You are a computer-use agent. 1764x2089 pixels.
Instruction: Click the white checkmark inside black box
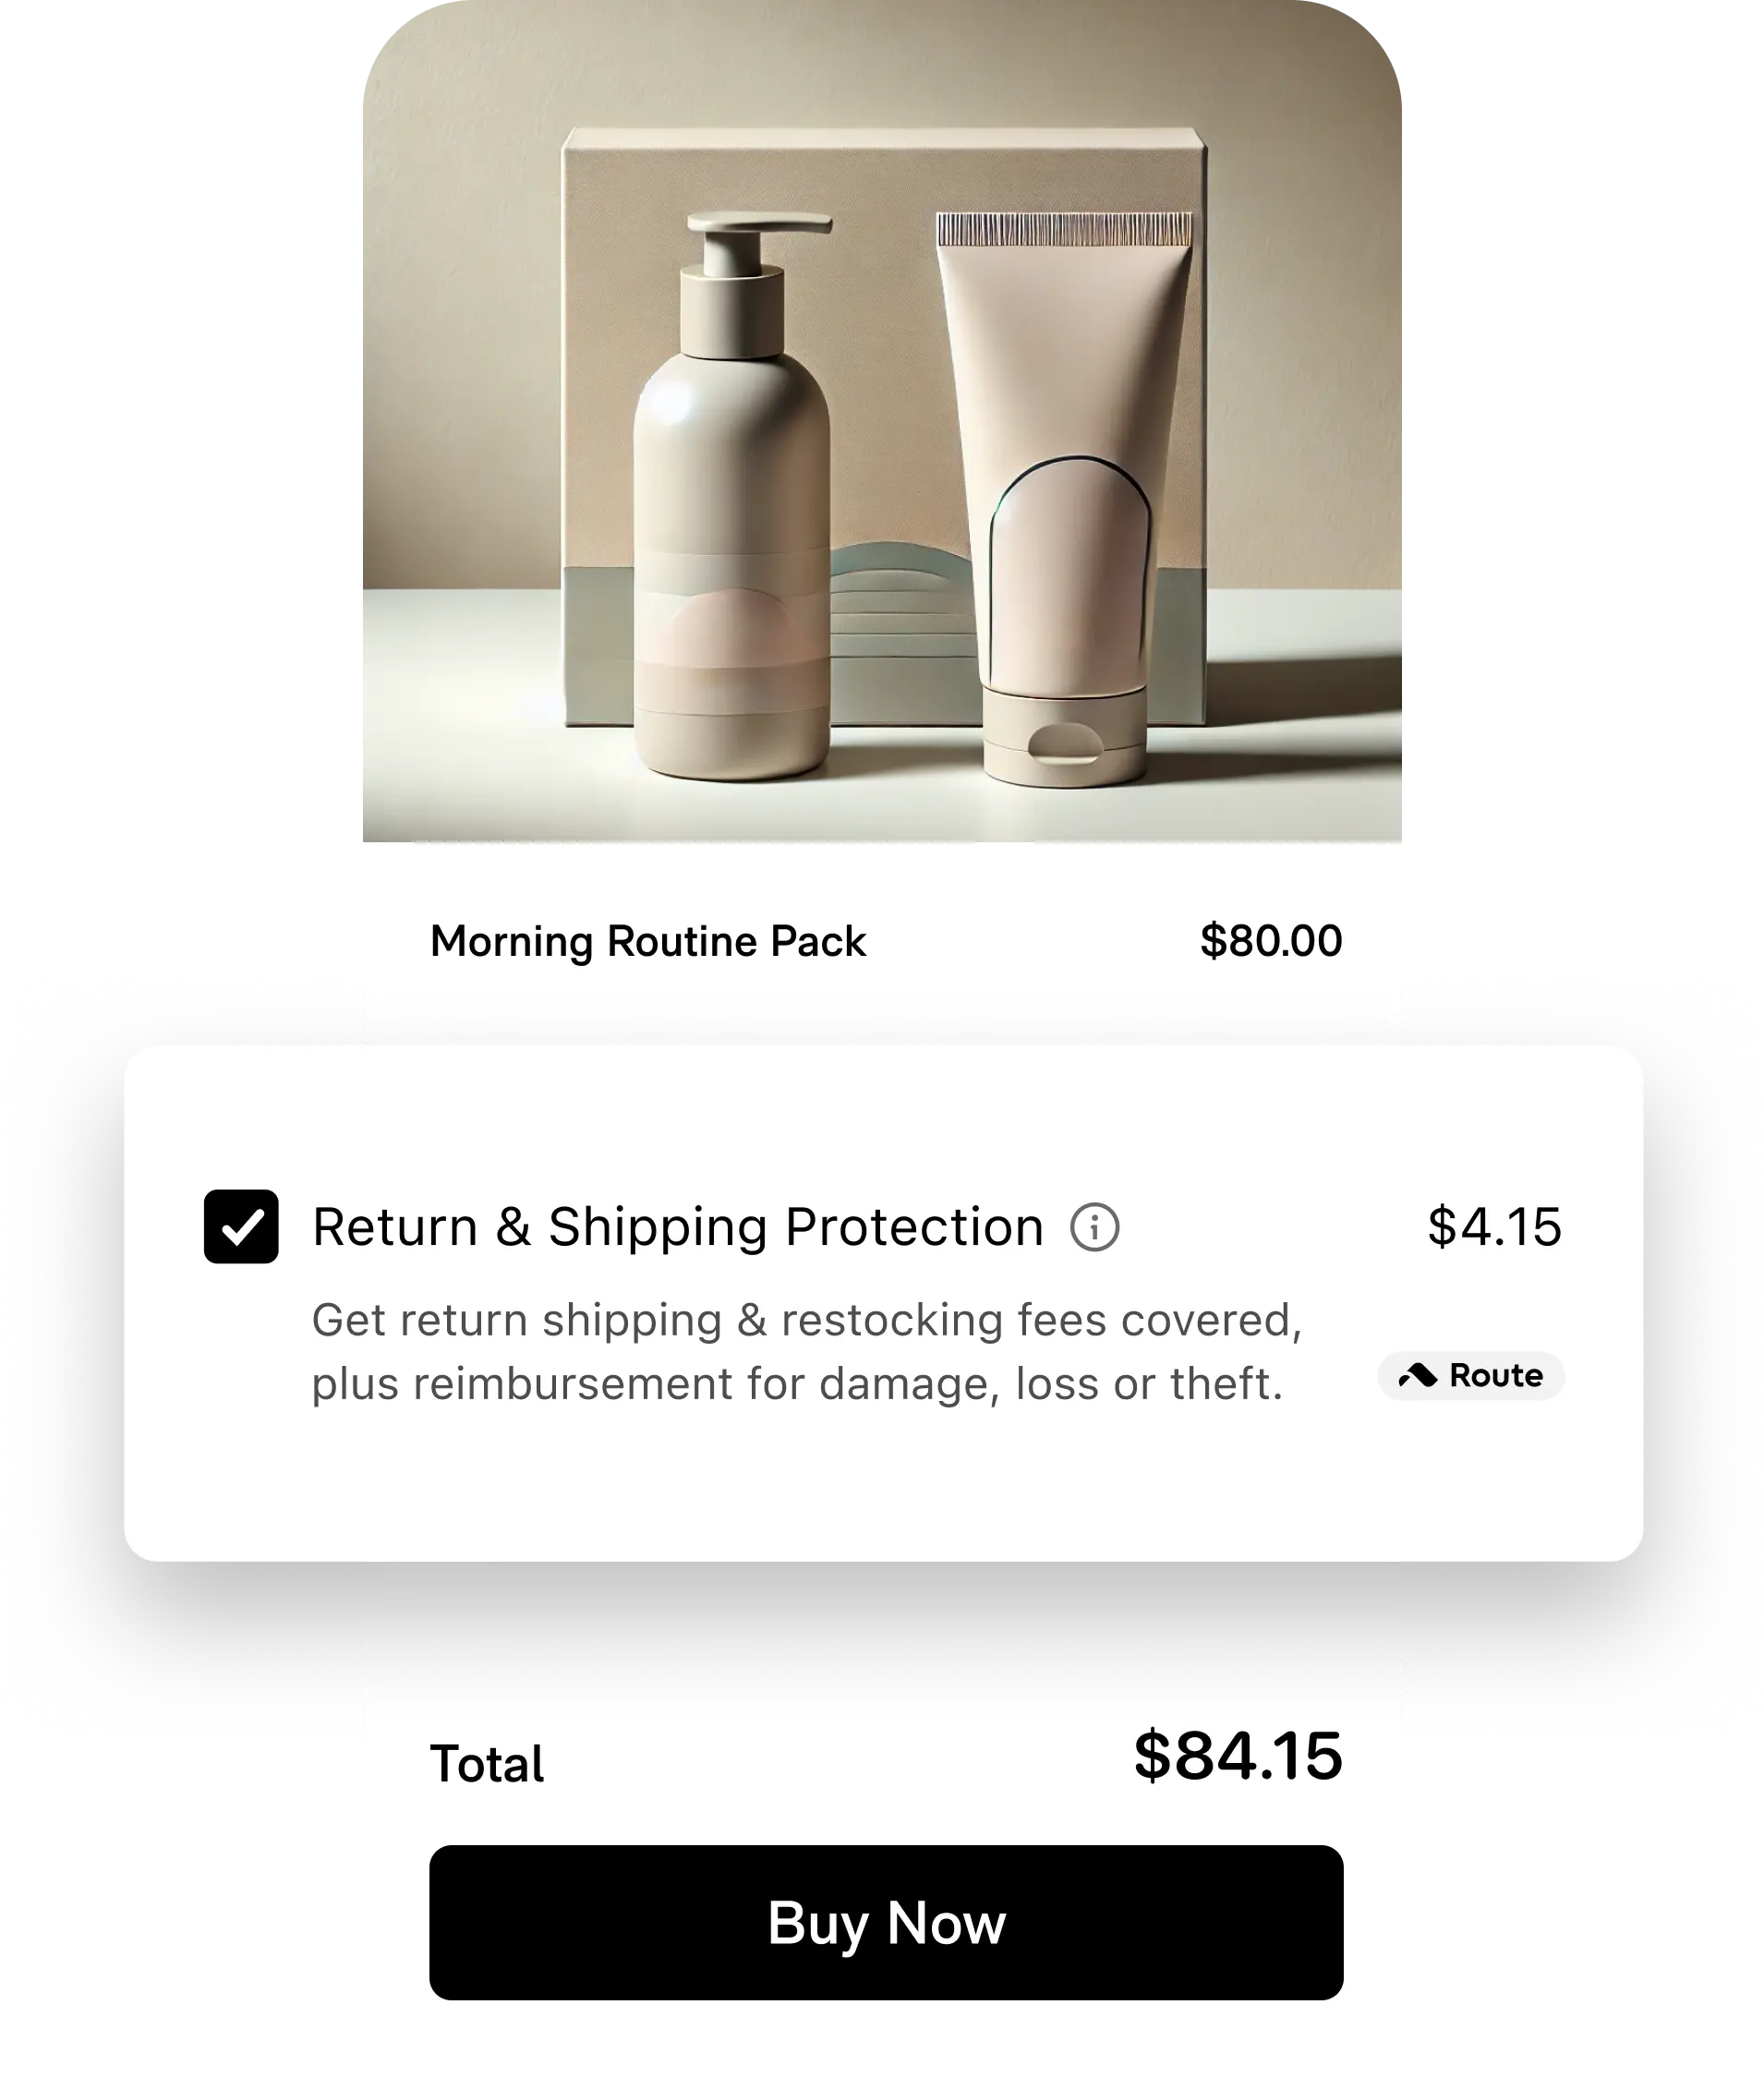coord(242,1226)
